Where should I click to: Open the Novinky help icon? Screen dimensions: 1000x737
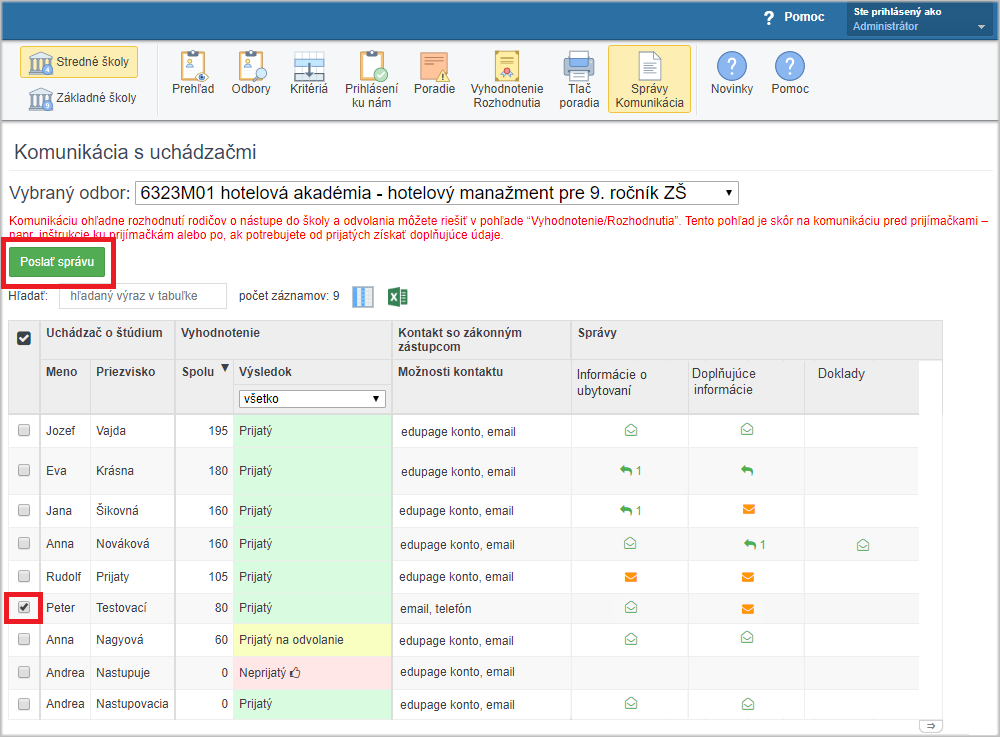coord(732,73)
